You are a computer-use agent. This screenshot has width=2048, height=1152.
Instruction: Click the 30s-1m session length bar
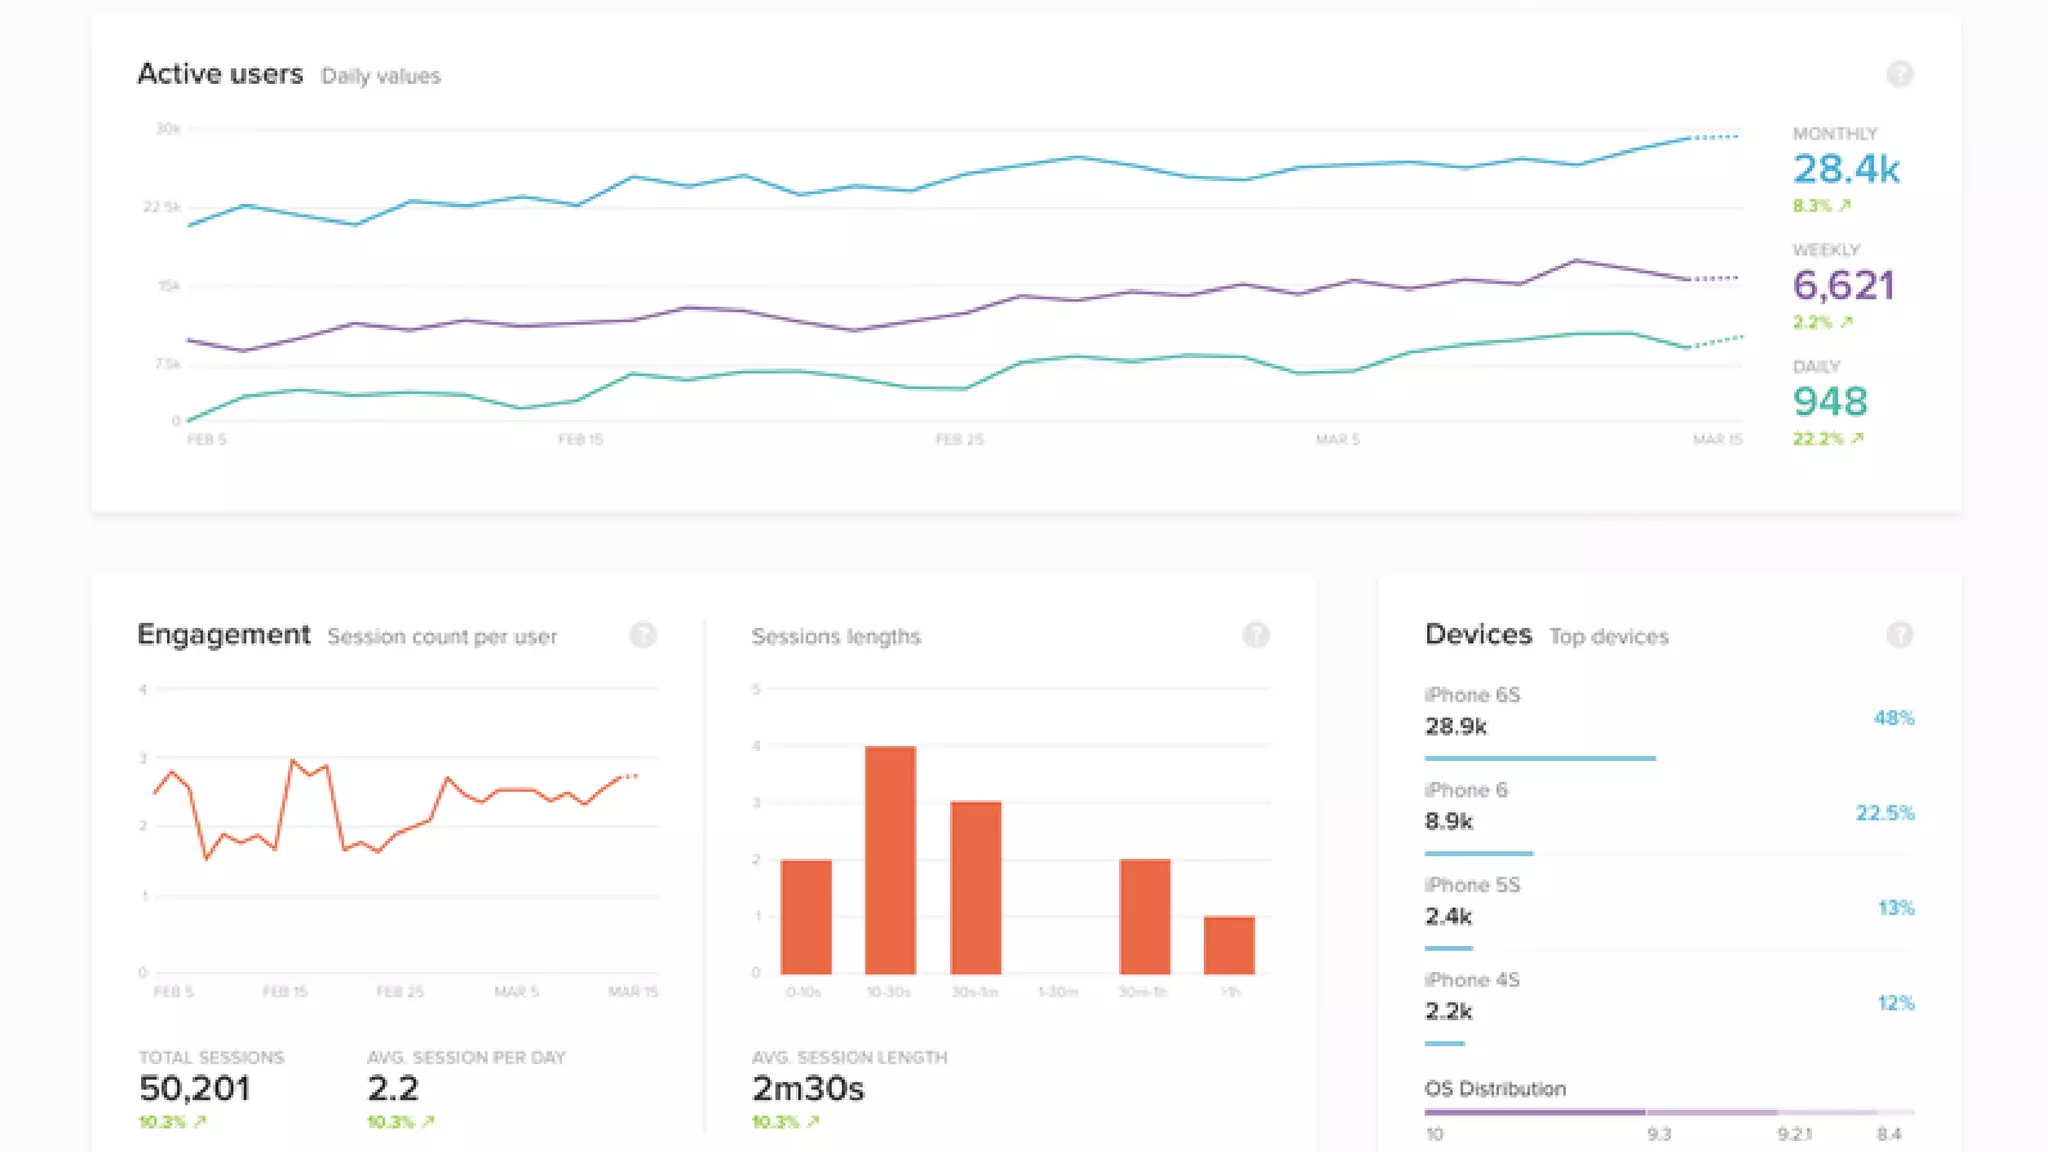tap(975, 888)
